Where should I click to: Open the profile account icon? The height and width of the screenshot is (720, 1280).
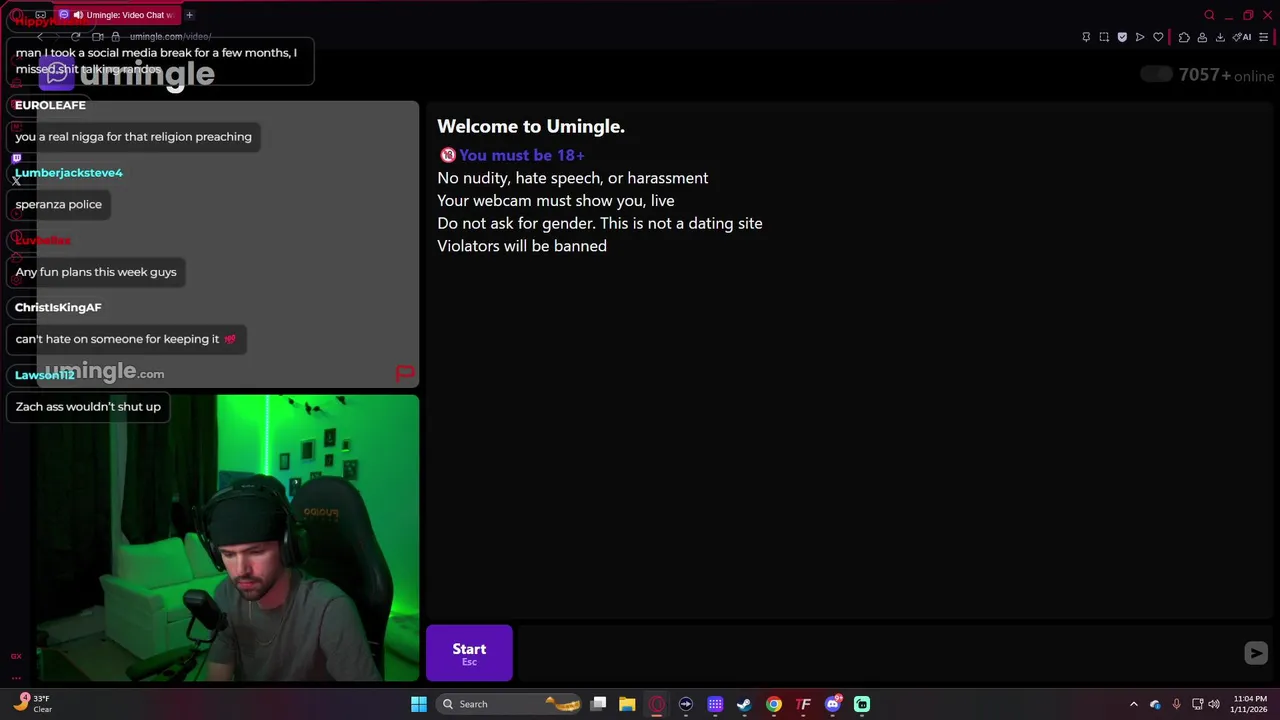(x=1202, y=37)
